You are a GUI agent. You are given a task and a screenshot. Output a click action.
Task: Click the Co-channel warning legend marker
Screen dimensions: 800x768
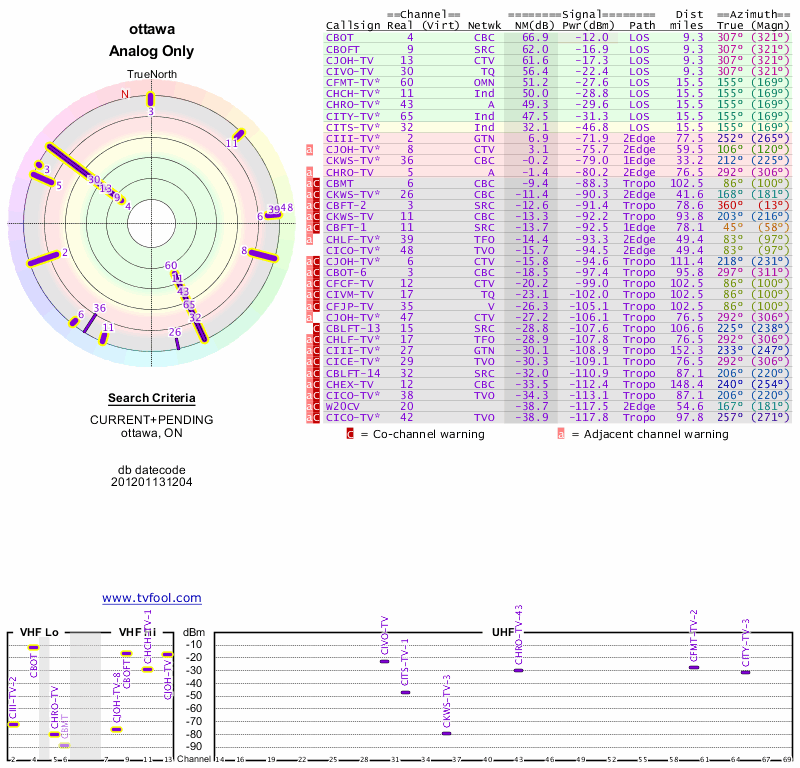(x=350, y=434)
